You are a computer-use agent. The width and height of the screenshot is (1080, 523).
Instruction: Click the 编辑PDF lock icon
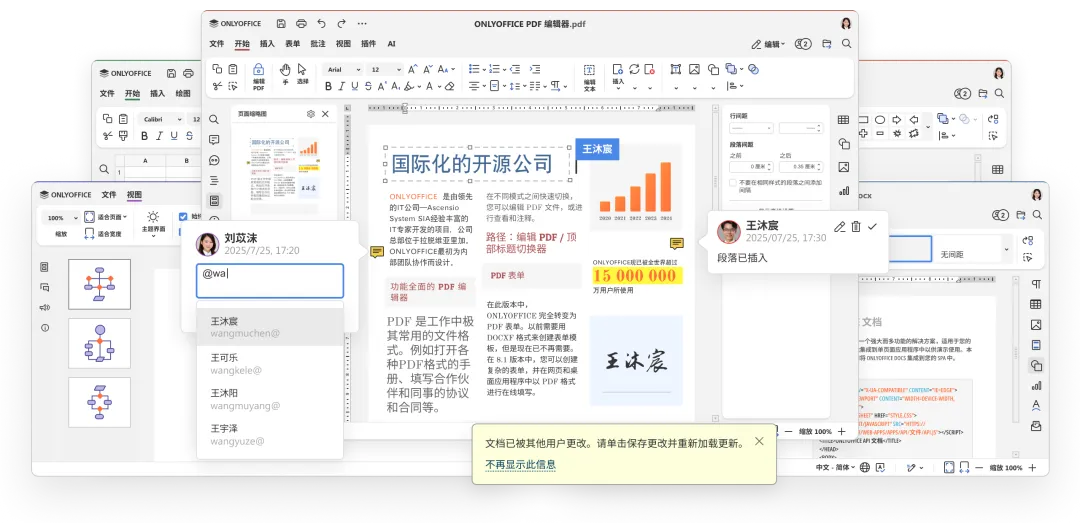pyautogui.click(x=259, y=70)
